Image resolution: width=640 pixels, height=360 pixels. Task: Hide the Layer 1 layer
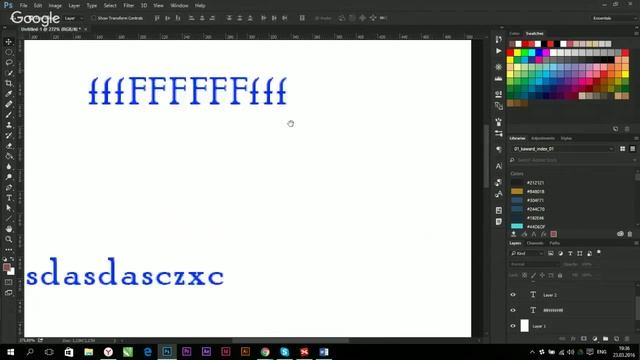[x=513, y=326]
